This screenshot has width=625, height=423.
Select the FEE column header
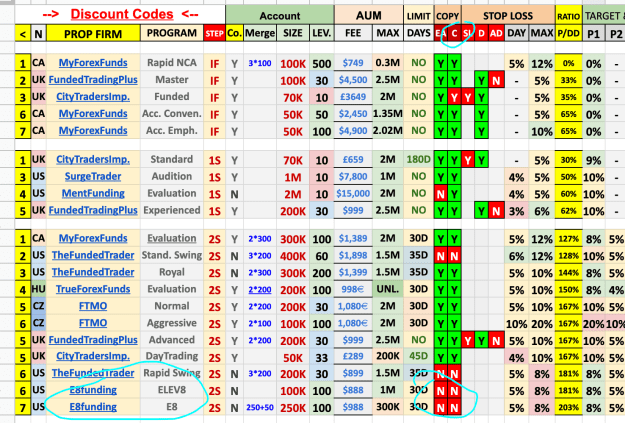353,33
